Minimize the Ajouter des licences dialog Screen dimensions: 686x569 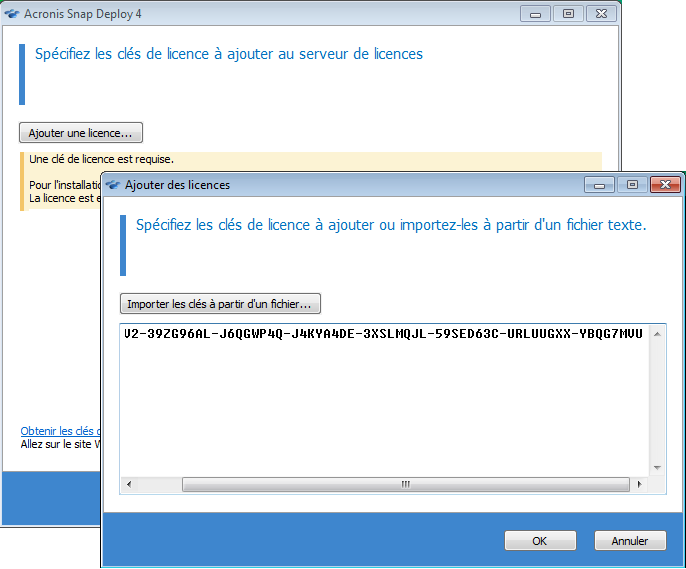click(x=600, y=185)
